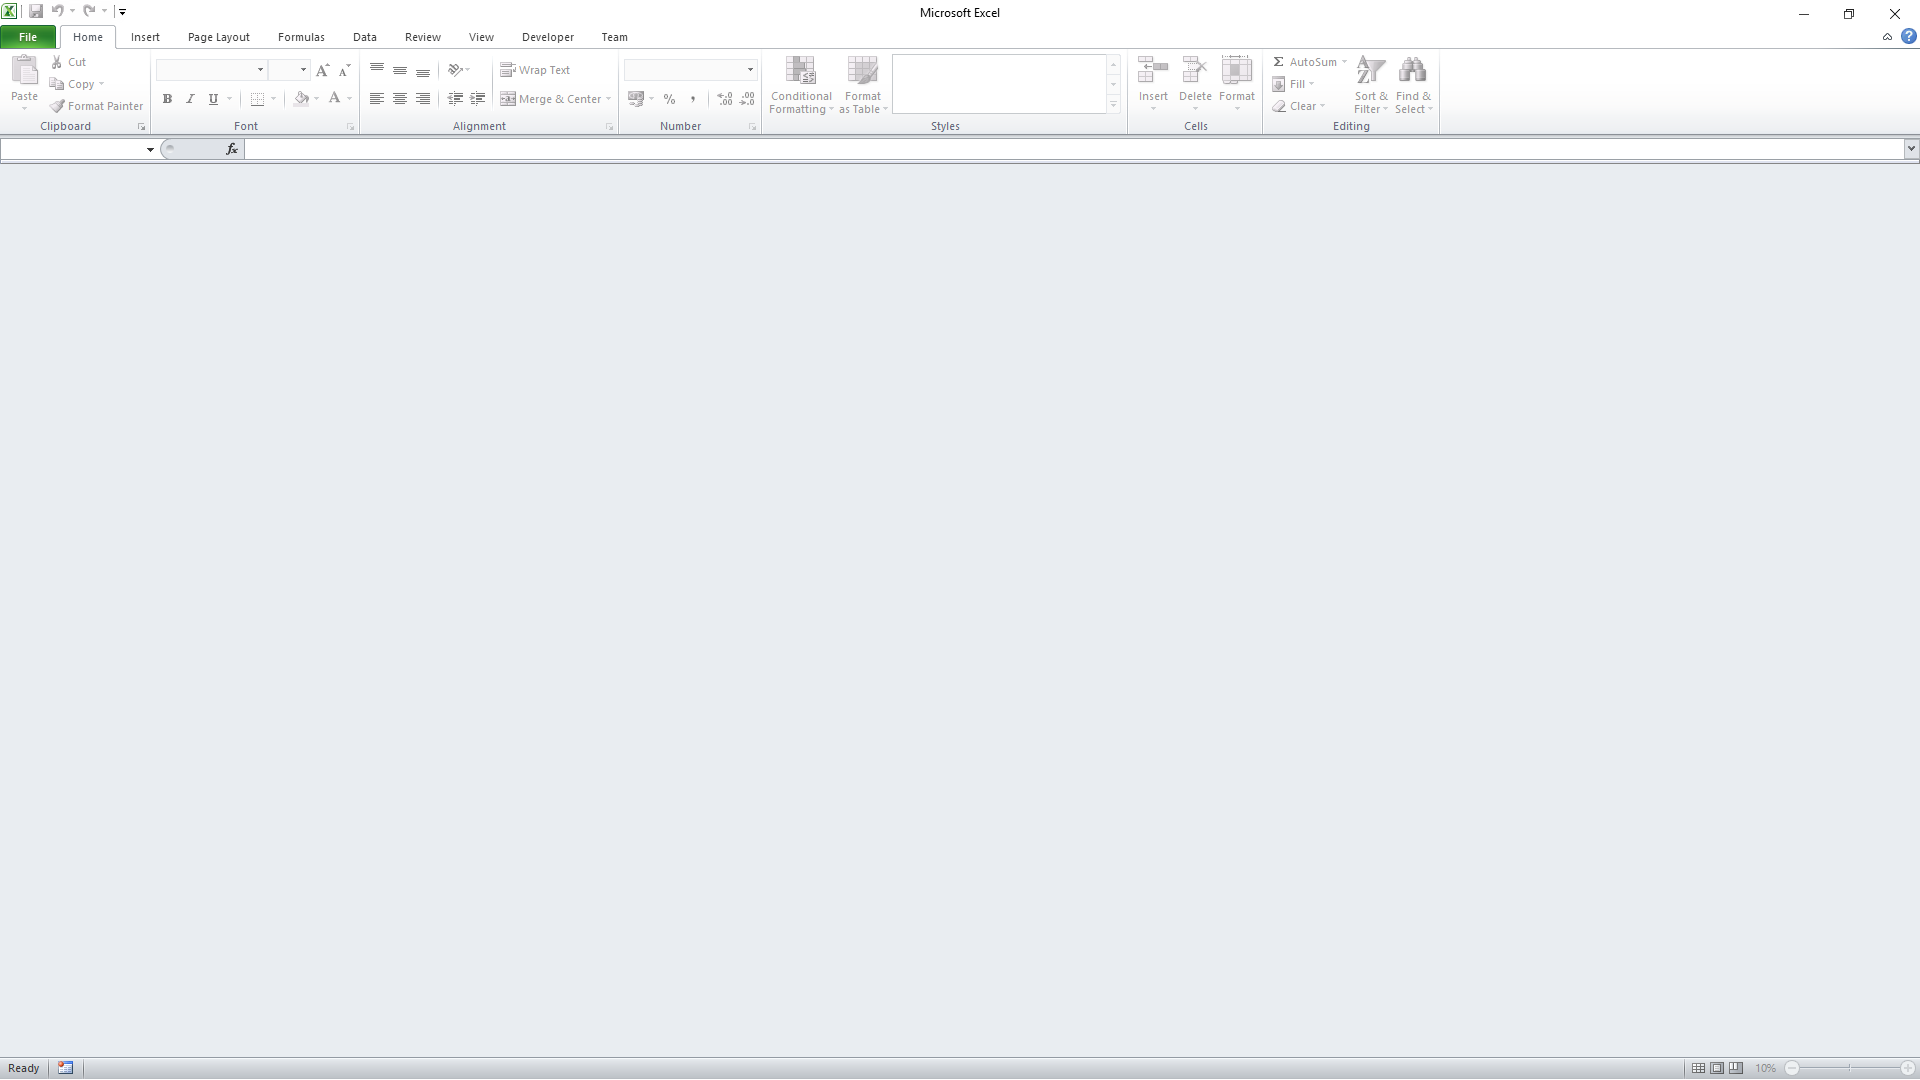Click the Cut scissors icon
The image size is (1920, 1080).
(x=57, y=62)
